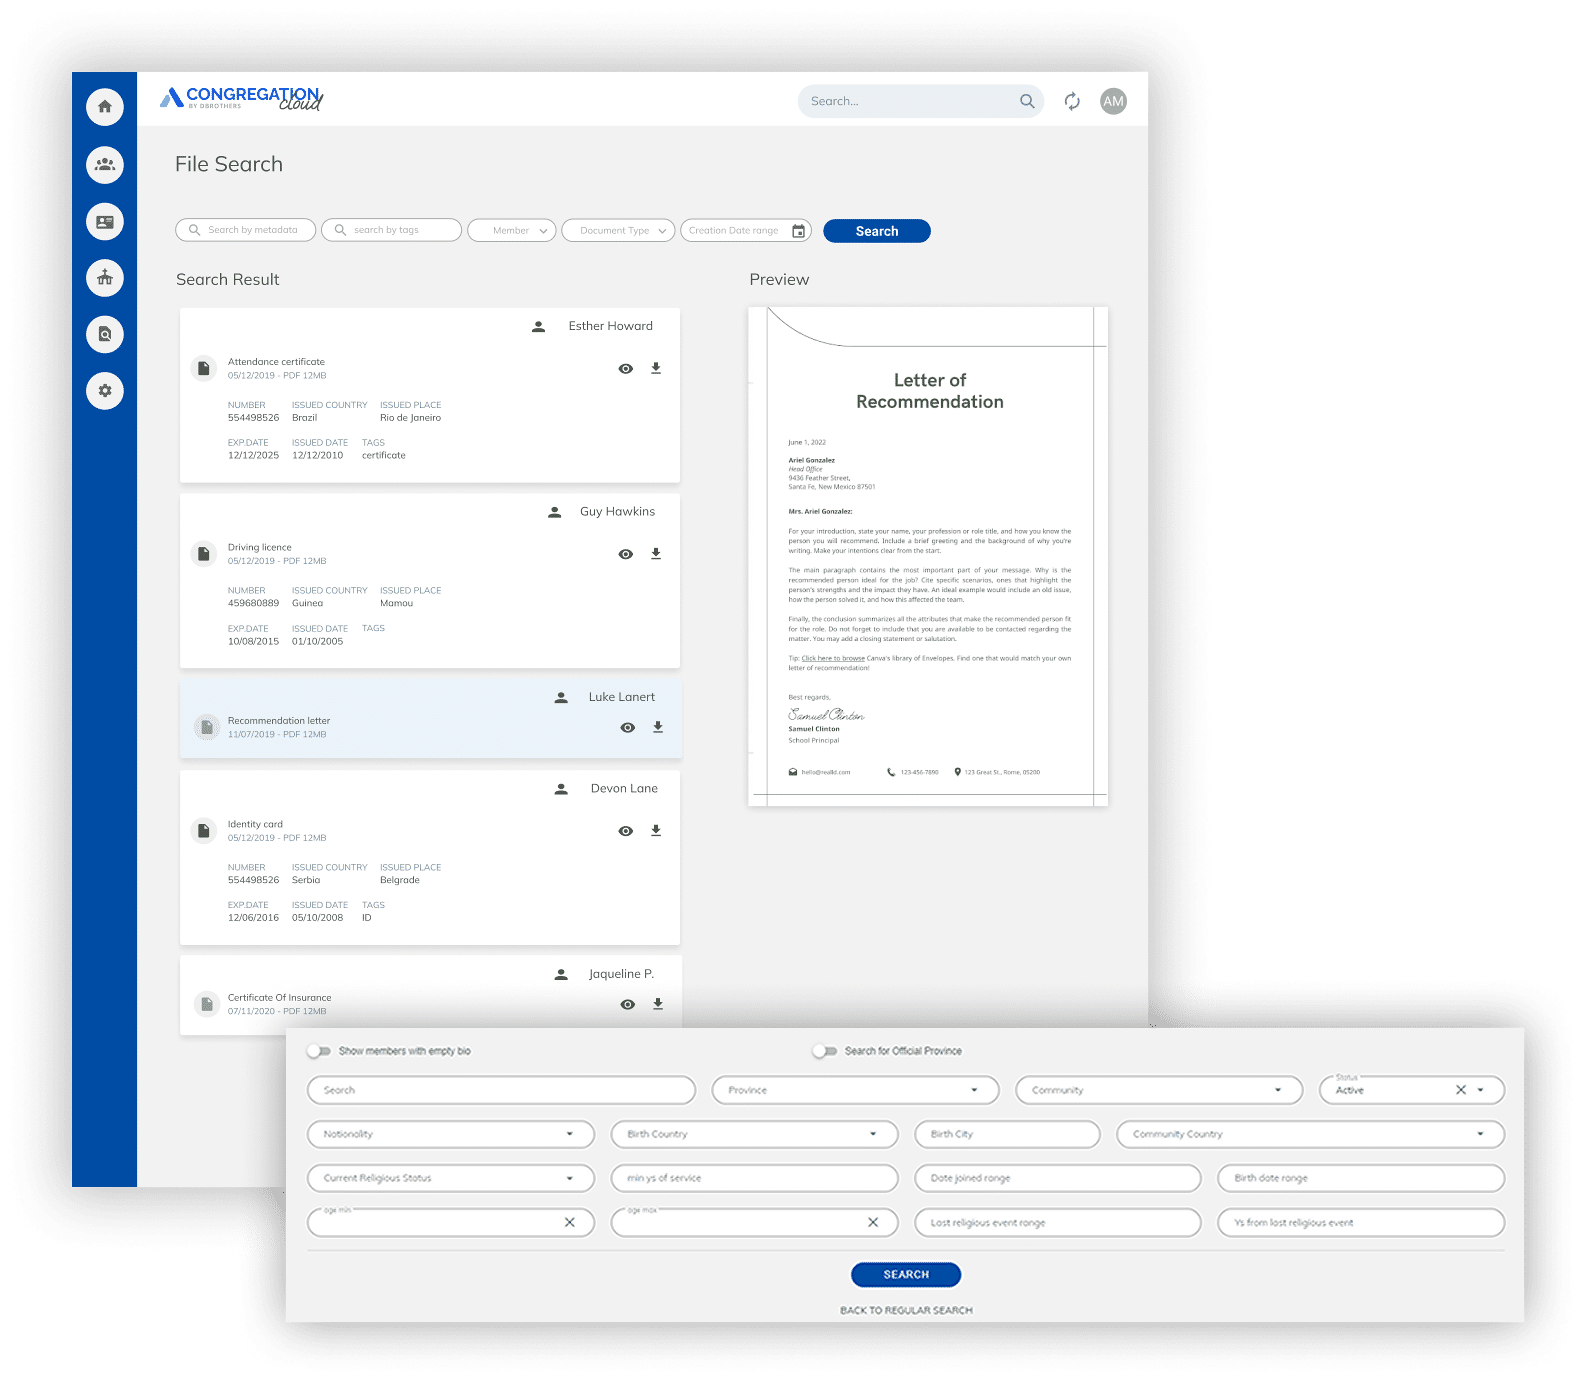Open the Home icon in sidebar
Viewport: 1578px width, 1376px height.
[x=105, y=106]
